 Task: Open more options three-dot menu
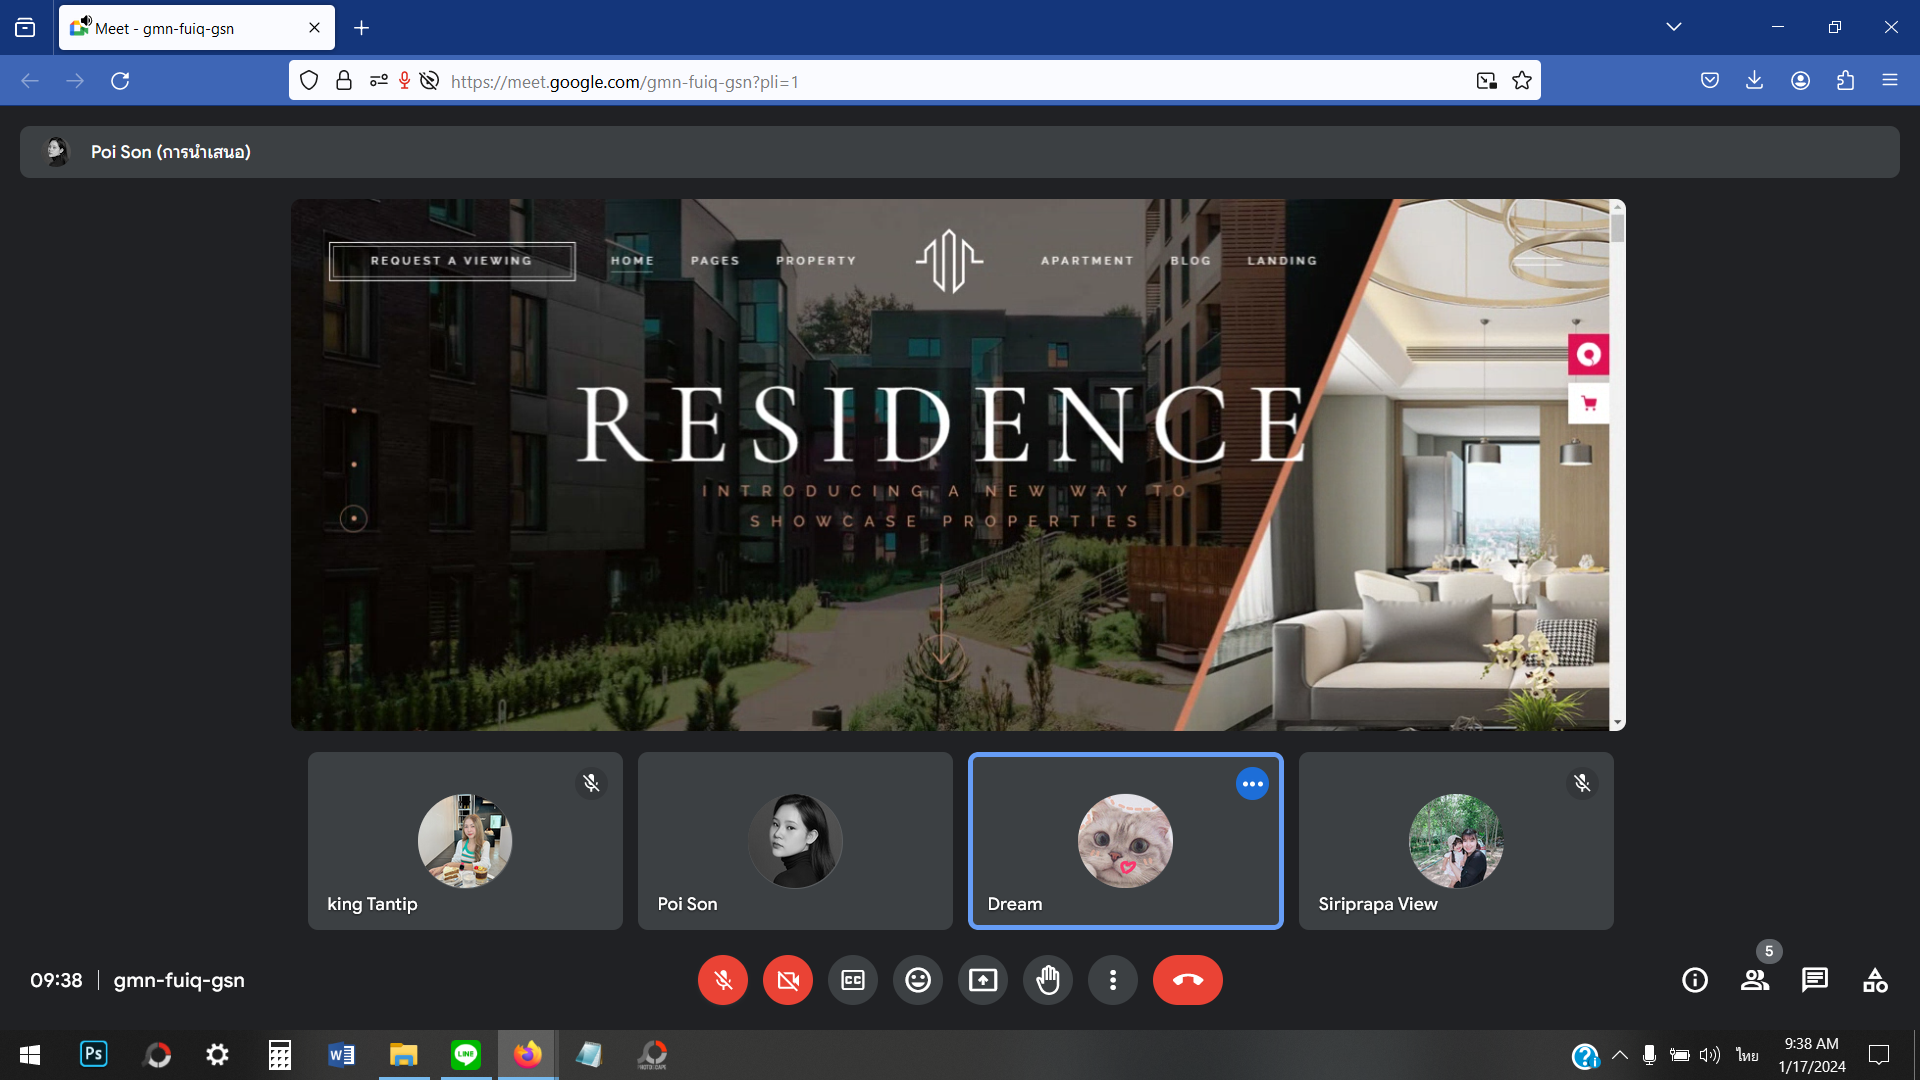[x=1112, y=980]
